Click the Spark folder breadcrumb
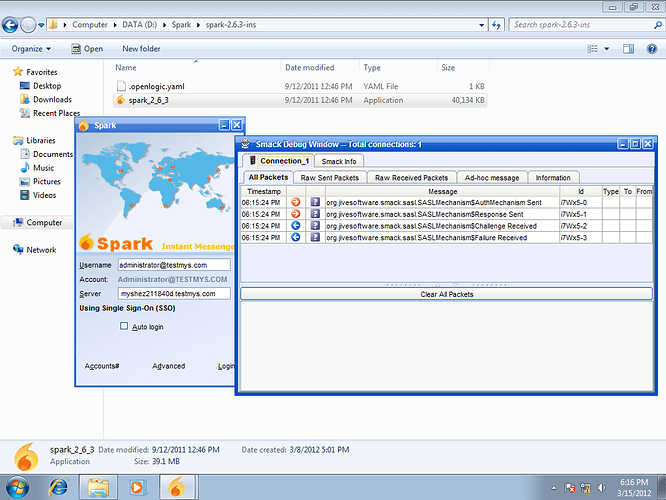This screenshot has width=666, height=500. [x=181, y=25]
